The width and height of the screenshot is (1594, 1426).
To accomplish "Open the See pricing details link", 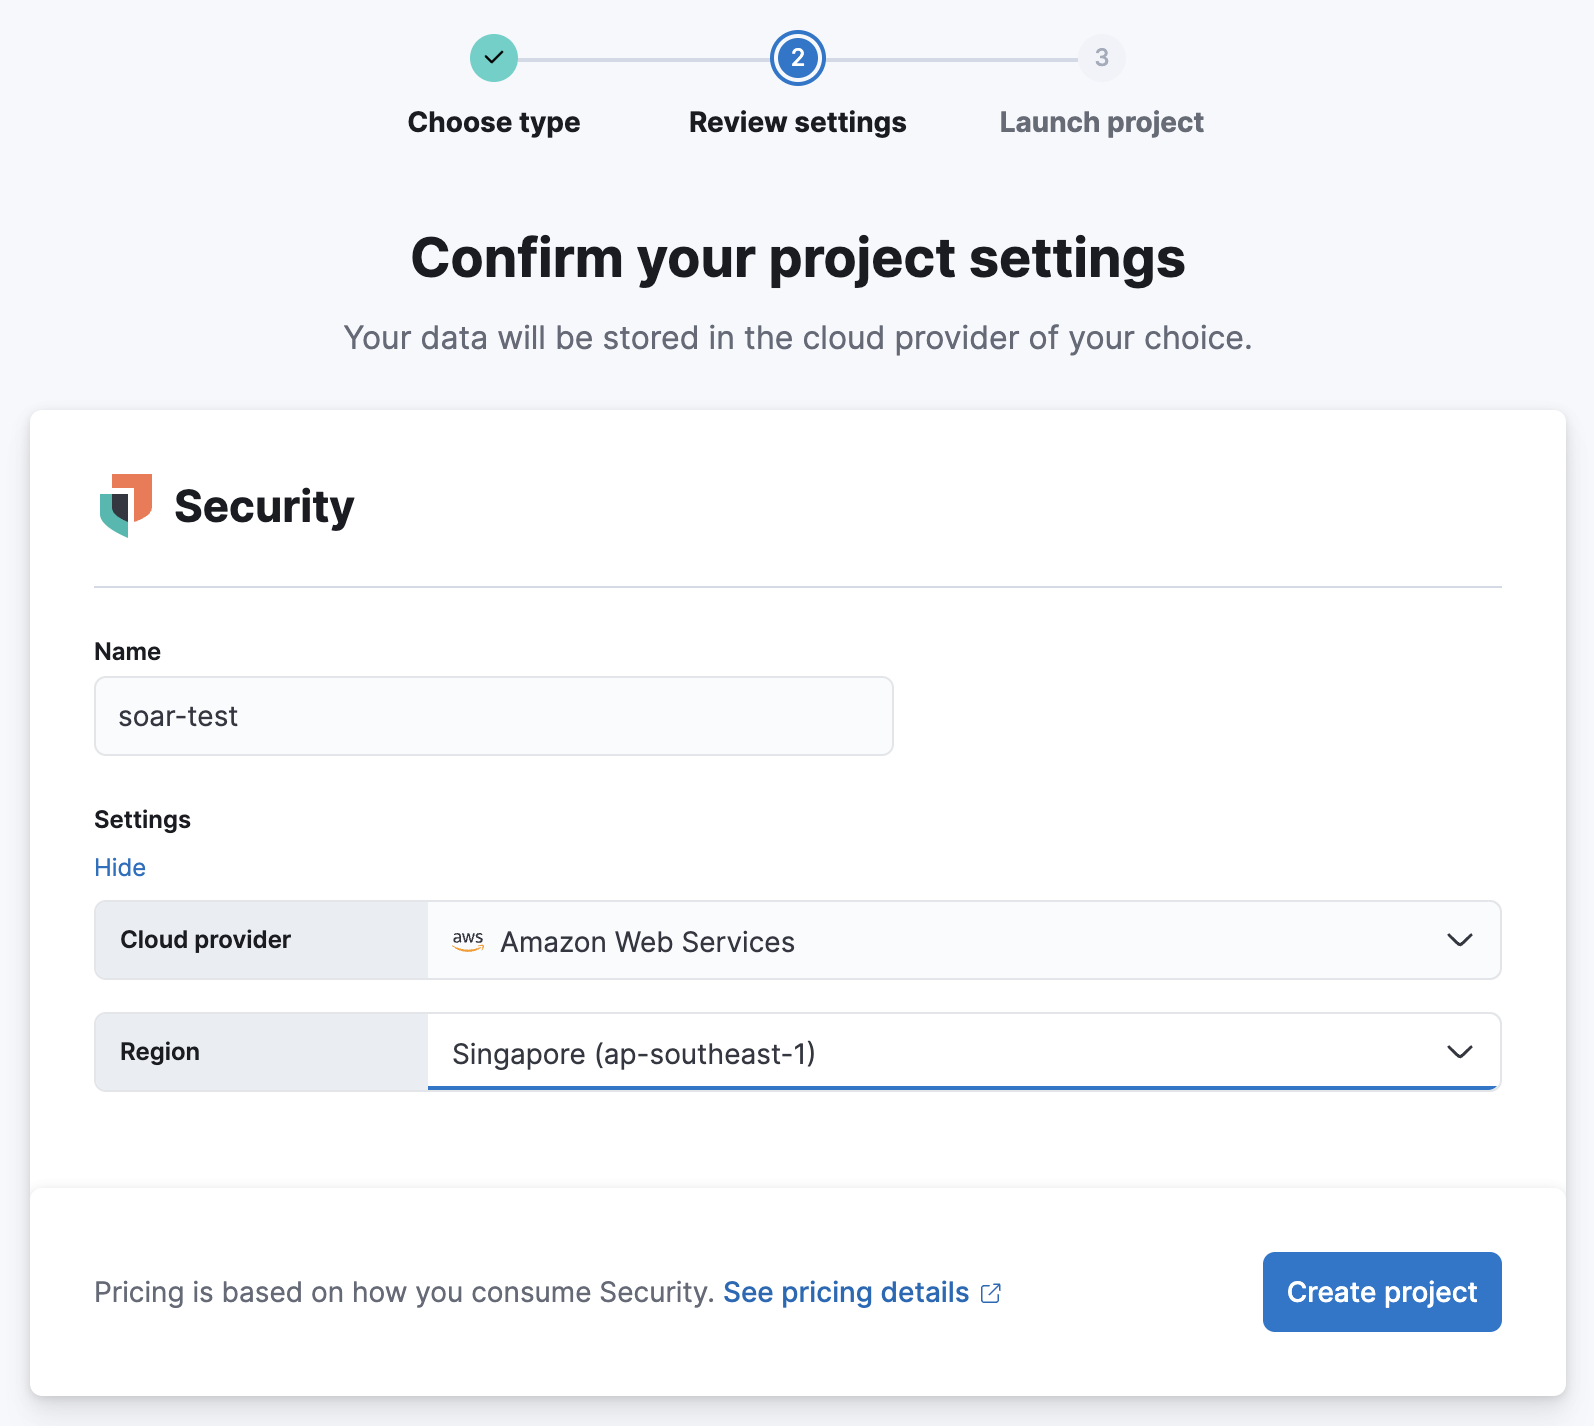I will click(x=846, y=1292).
